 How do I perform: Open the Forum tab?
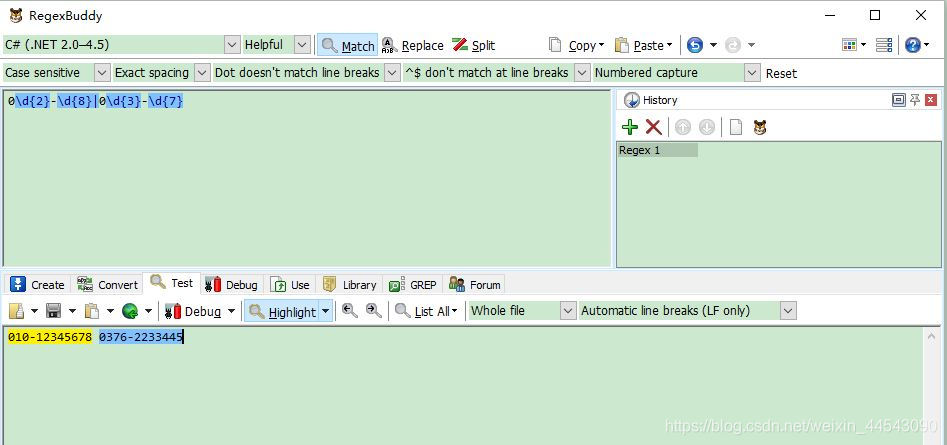pyautogui.click(x=475, y=284)
